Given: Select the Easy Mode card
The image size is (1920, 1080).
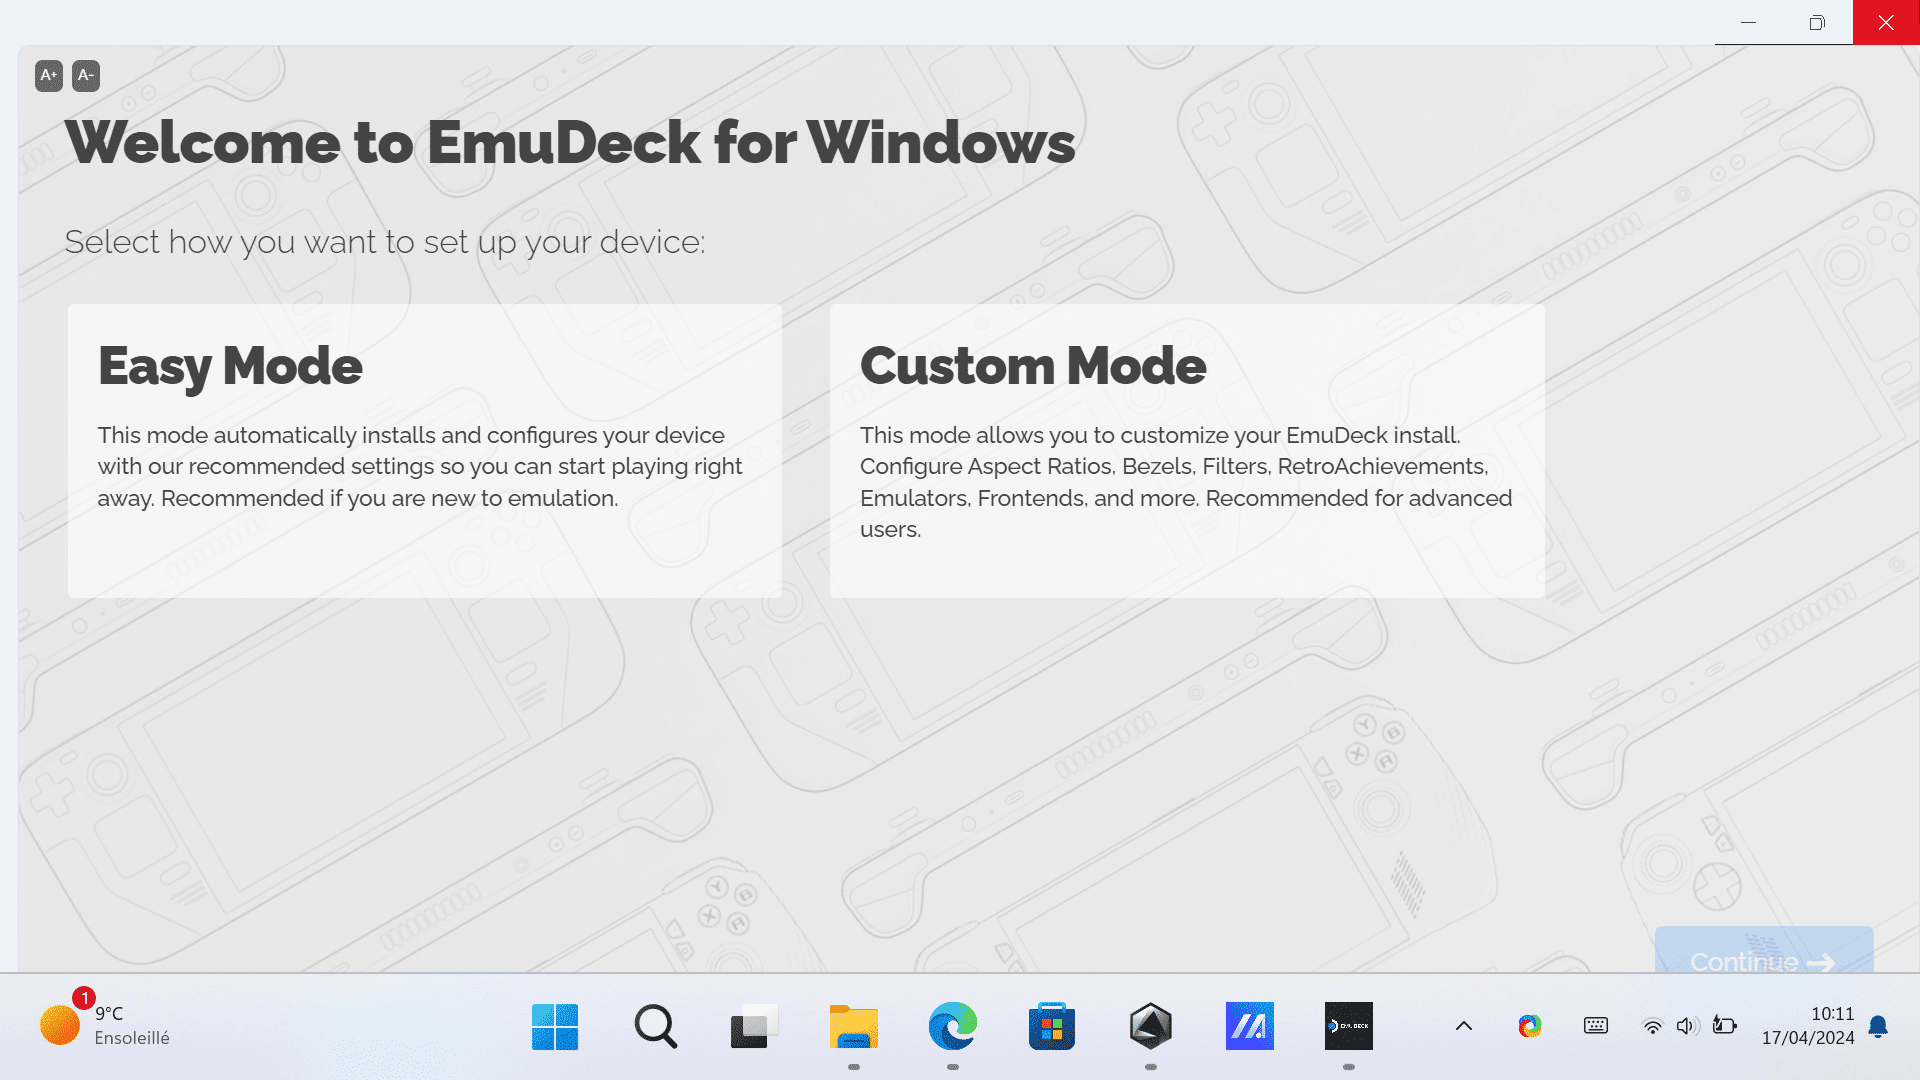Looking at the screenshot, I should tap(425, 451).
